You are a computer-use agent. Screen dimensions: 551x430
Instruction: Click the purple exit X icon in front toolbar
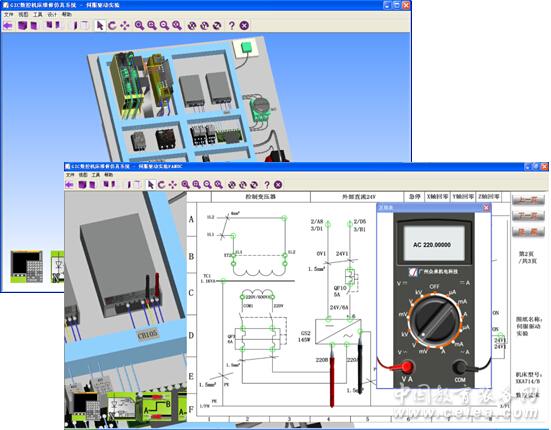point(278,184)
